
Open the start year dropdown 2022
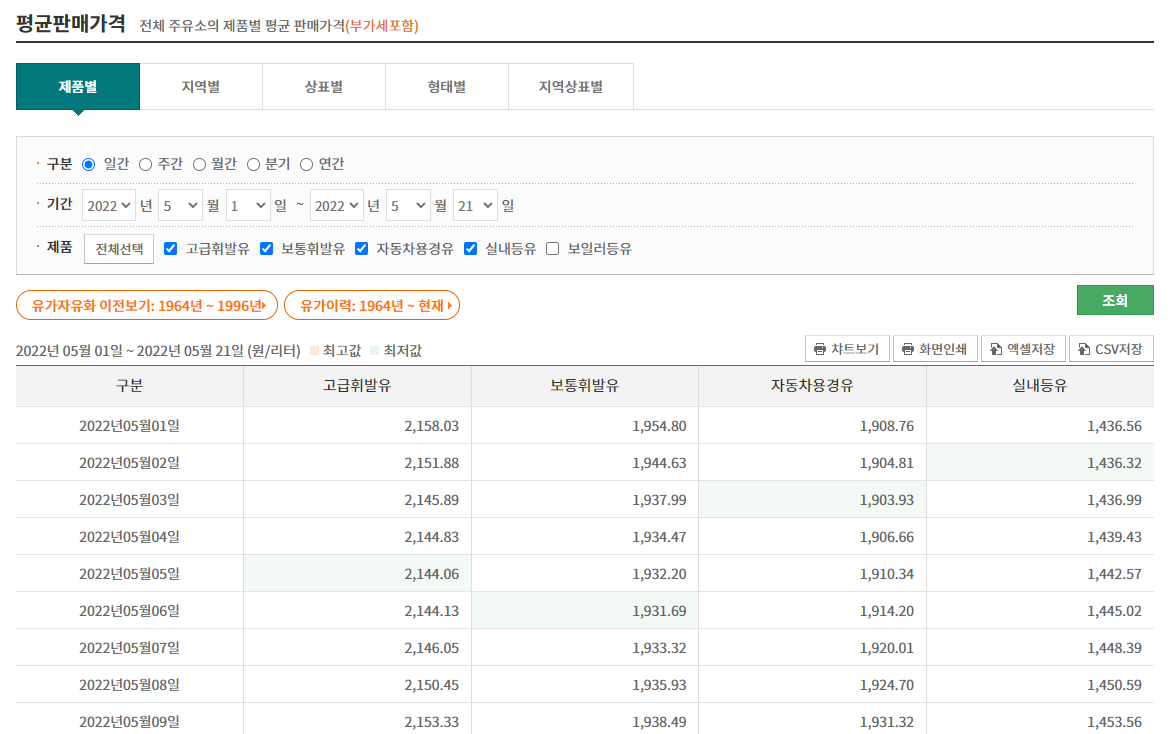[109, 205]
